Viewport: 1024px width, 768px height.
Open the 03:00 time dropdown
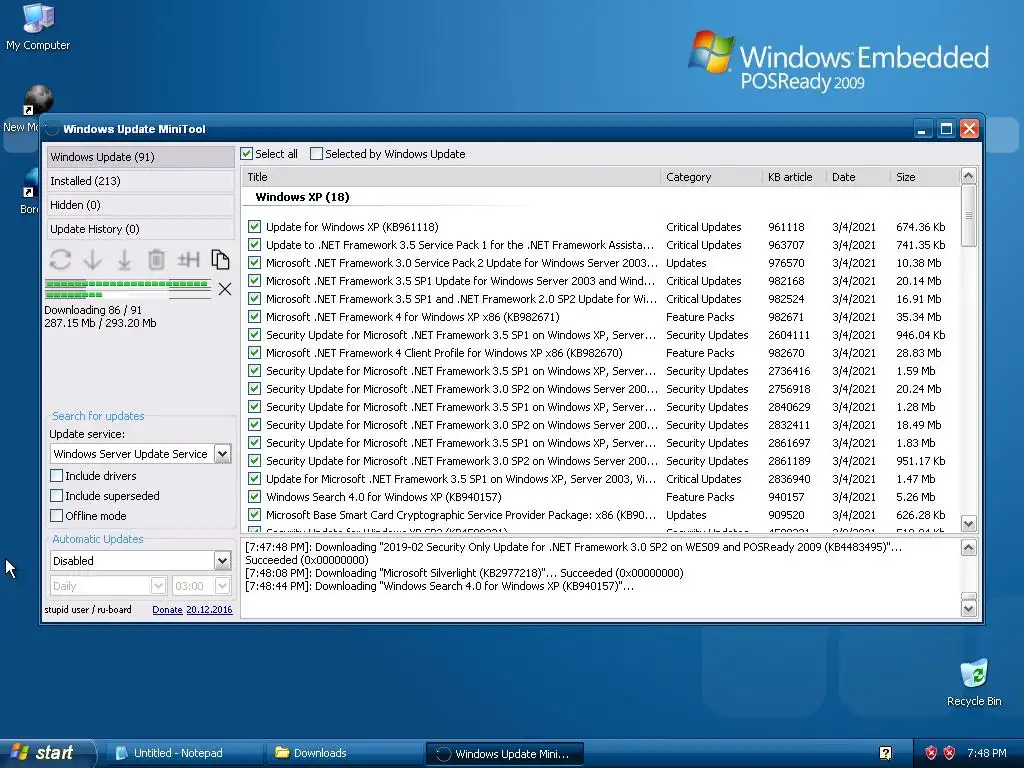pyautogui.click(x=223, y=586)
